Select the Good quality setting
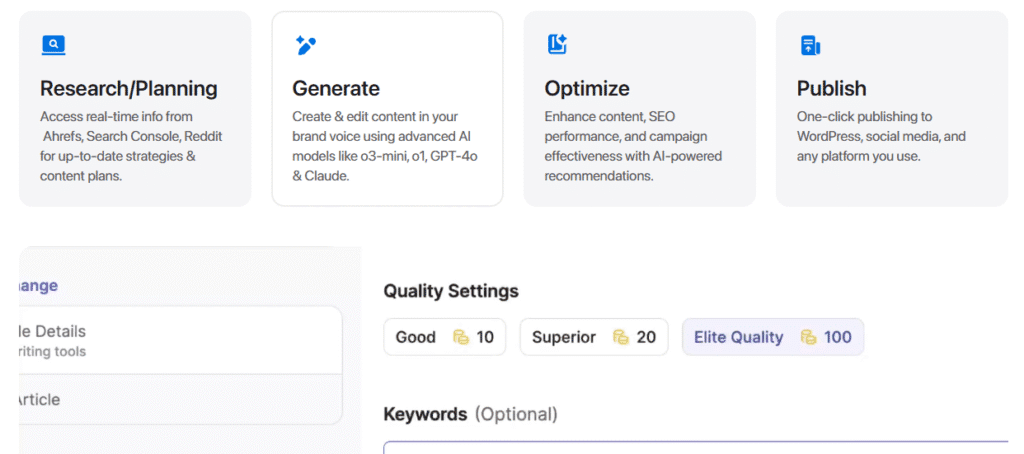1024x454 pixels. [x=445, y=337]
